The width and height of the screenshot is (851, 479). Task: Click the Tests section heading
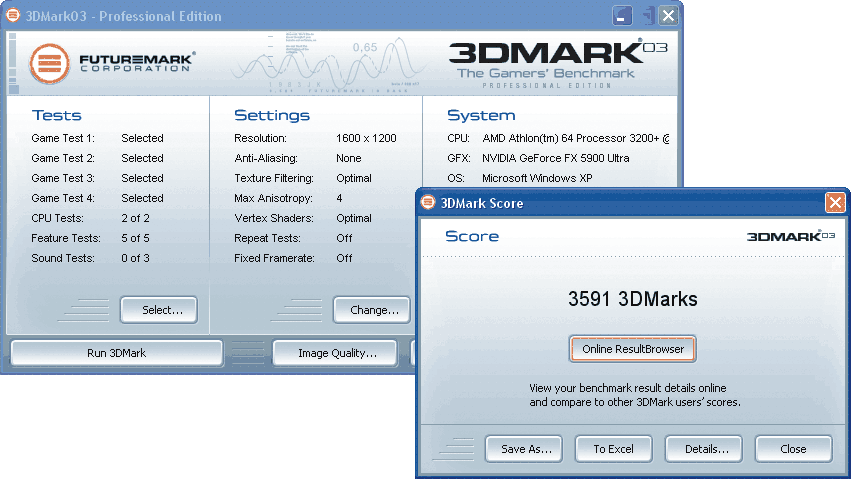point(56,115)
